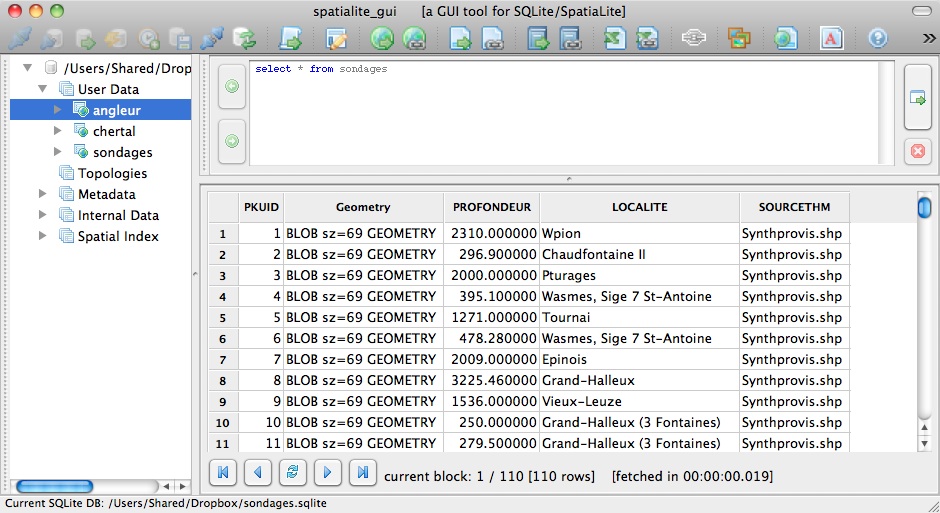Click the globe with chain link icon

pyautogui.click(x=414, y=39)
